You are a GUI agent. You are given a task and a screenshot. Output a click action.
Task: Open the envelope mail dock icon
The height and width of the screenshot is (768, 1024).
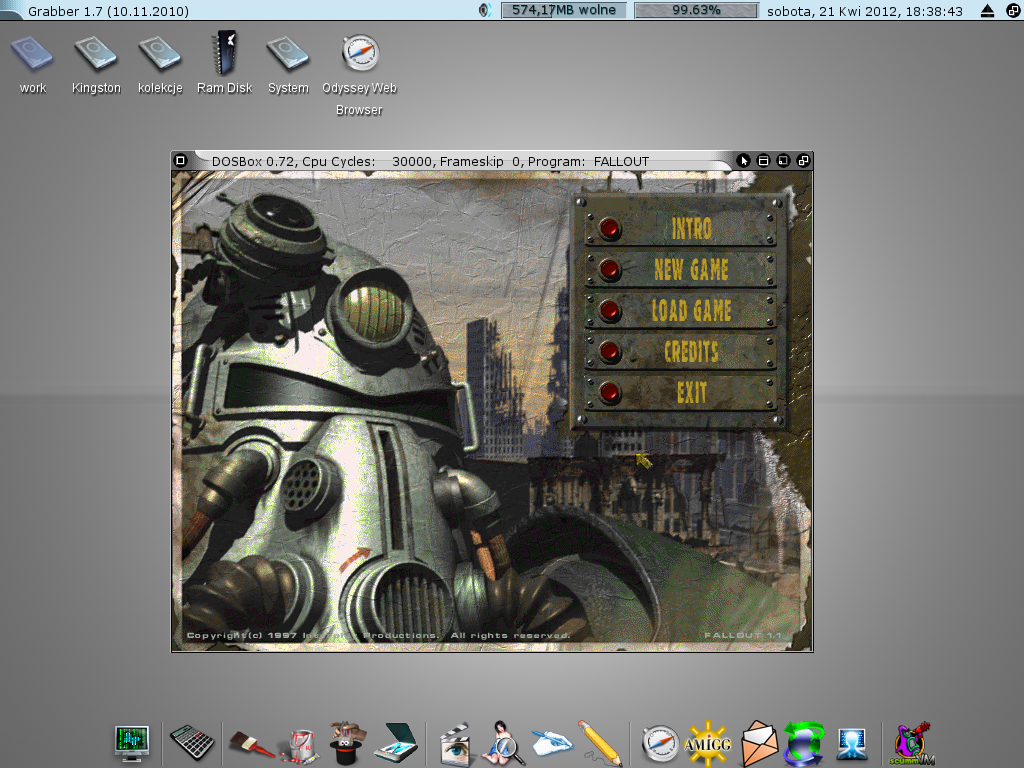pos(759,743)
